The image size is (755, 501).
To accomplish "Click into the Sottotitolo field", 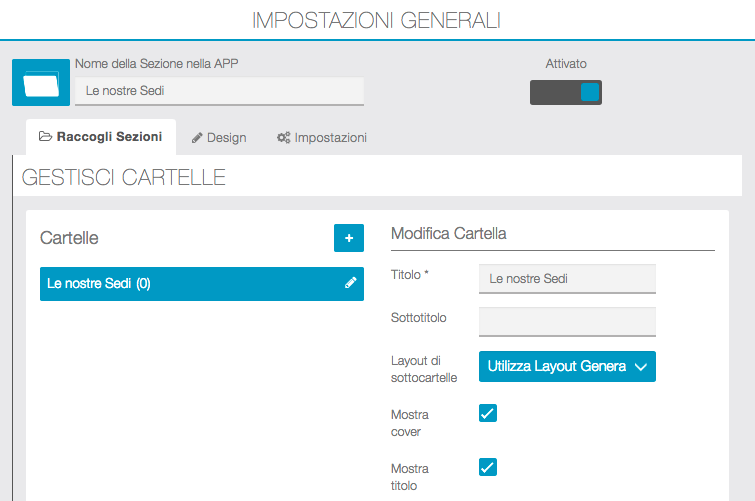I will (567, 321).
